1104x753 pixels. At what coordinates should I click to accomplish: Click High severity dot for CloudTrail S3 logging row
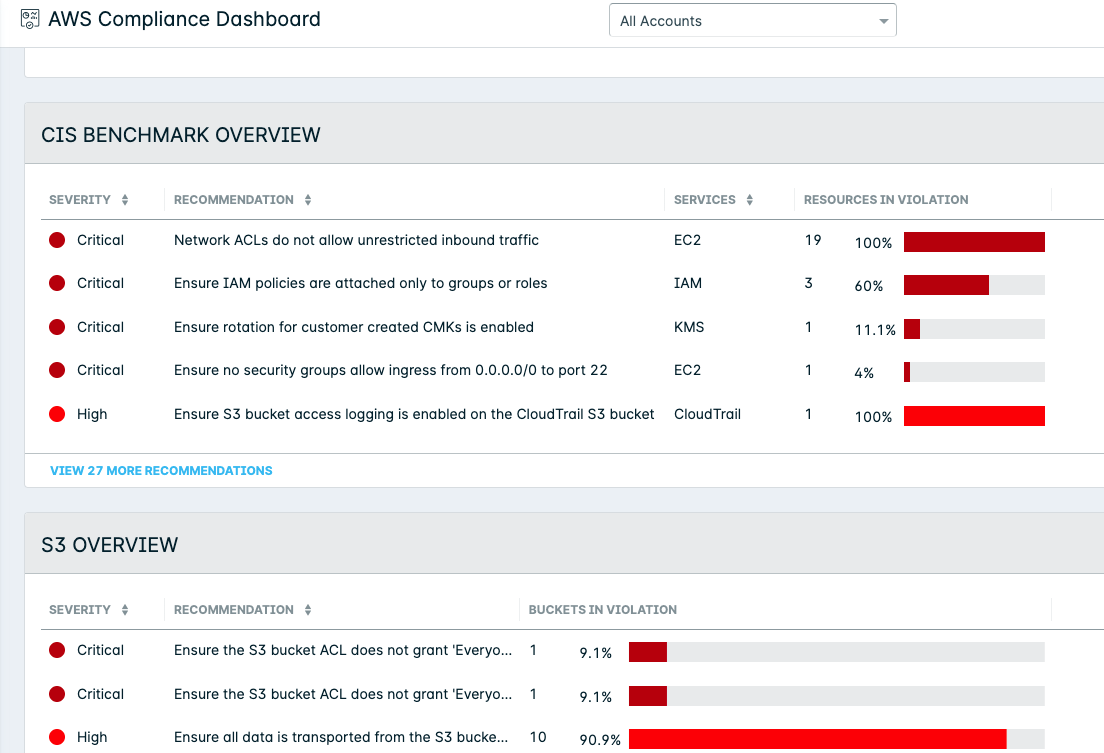point(57,414)
